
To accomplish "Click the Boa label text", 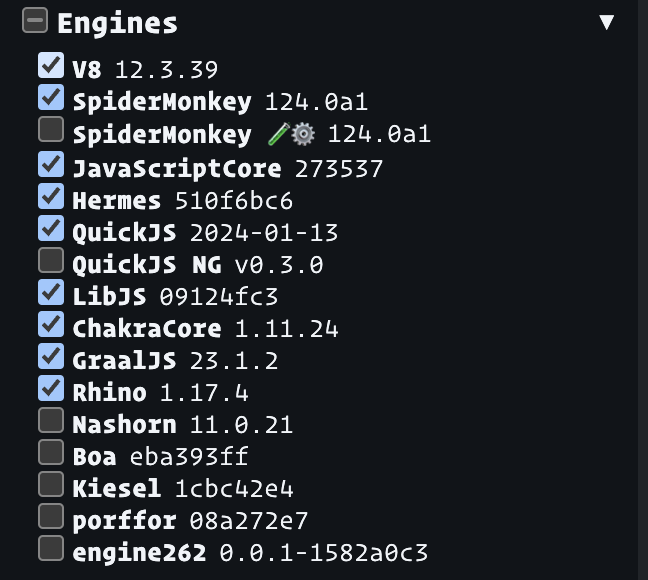I will (x=94, y=457).
